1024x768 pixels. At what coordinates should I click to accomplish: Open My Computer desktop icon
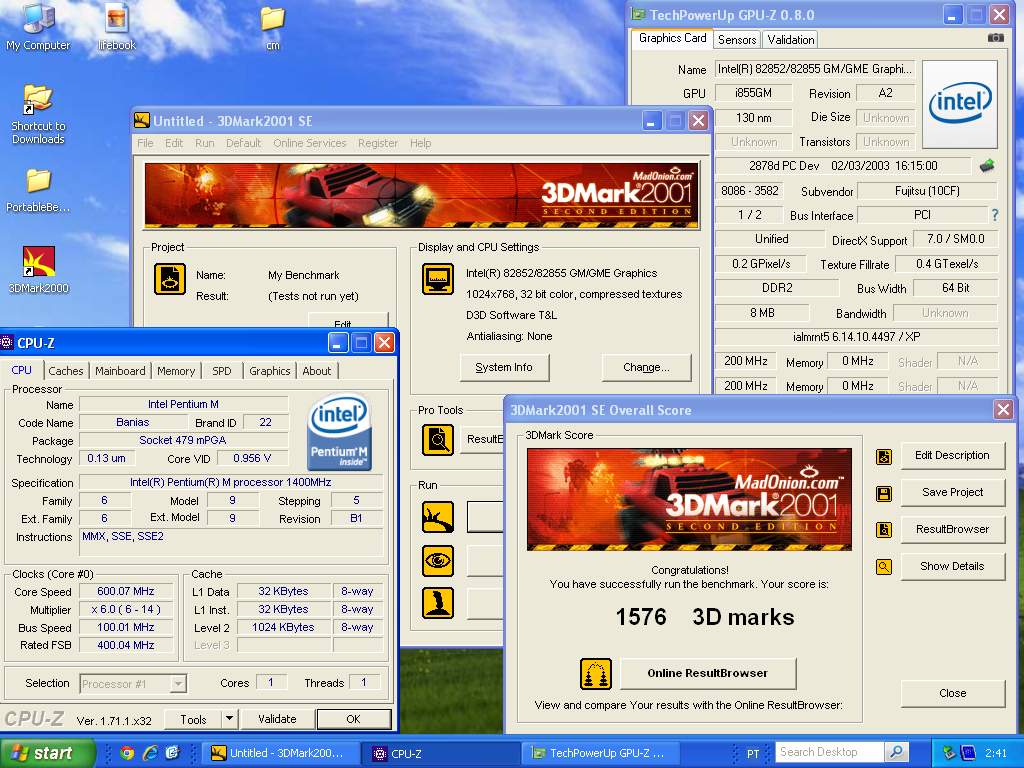click(x=38, y=26)
